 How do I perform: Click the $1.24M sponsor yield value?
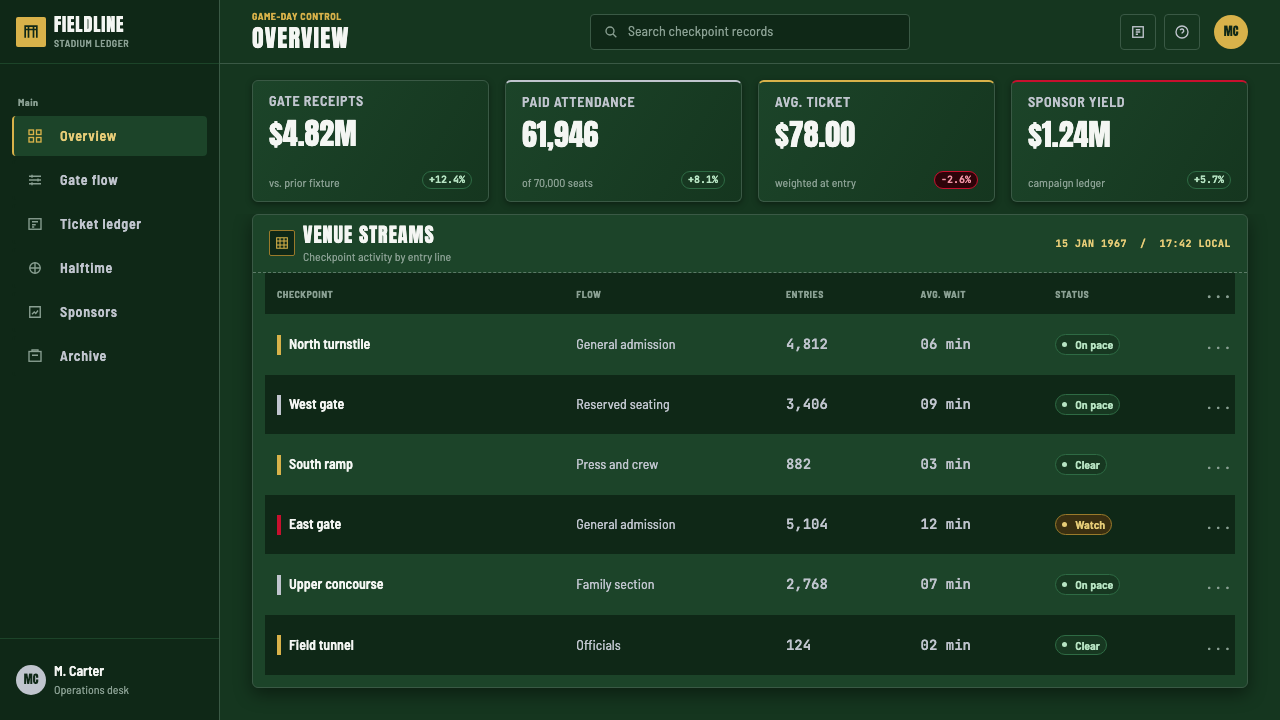(1069, 135)
